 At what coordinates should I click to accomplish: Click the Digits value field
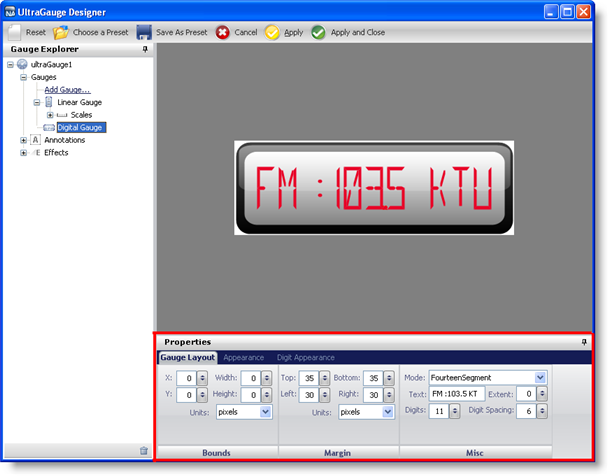439,411
